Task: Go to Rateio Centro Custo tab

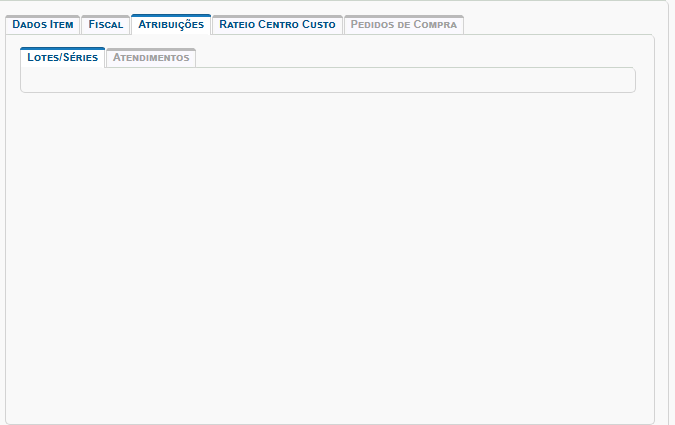Action: pos(277,24)
